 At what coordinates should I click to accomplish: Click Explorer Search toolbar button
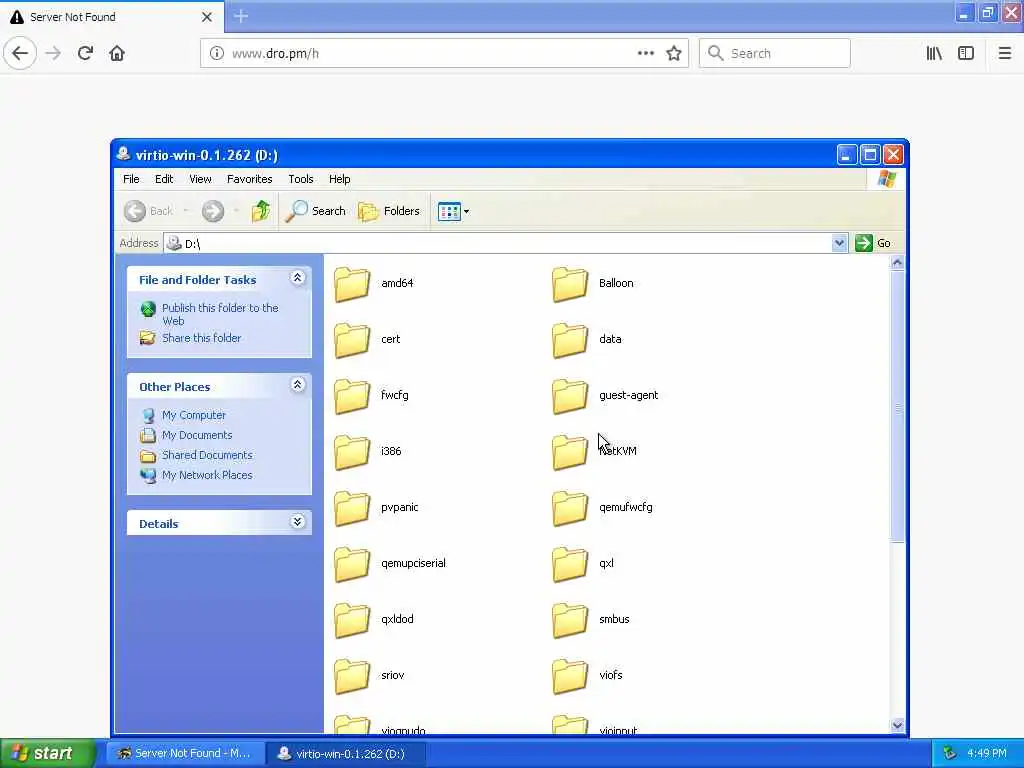[315, 211]
